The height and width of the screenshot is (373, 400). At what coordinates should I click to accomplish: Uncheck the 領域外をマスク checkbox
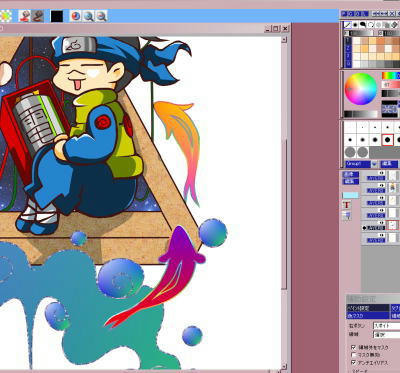pos(354,347)
